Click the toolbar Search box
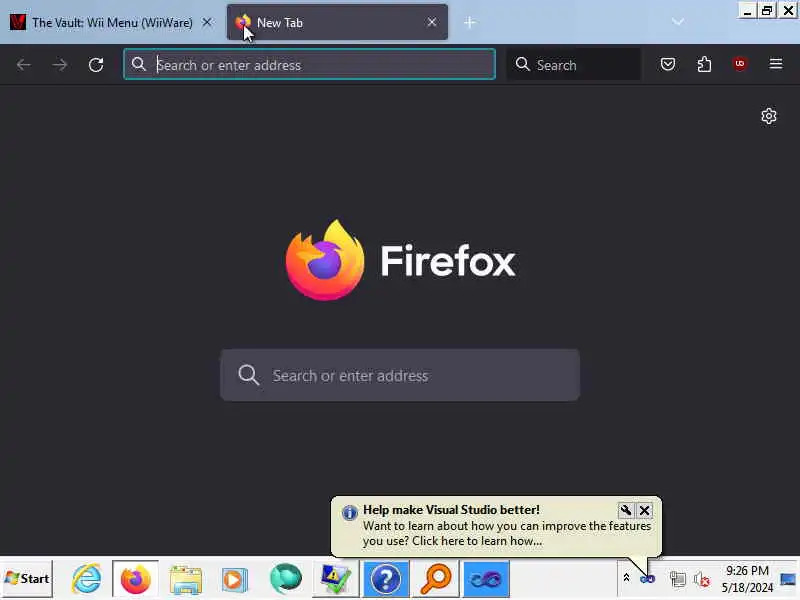Image resolution: width=800 pixels, height=600 pixels. pyautogui.click(x=574, y=64)
